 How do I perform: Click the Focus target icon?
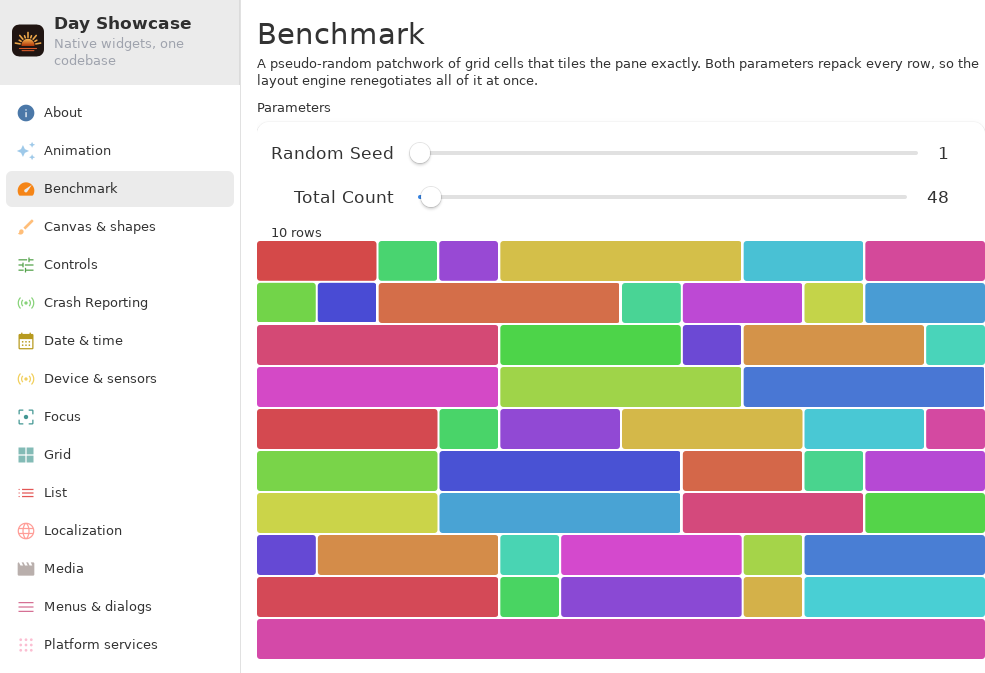click(x=26, y=417)
